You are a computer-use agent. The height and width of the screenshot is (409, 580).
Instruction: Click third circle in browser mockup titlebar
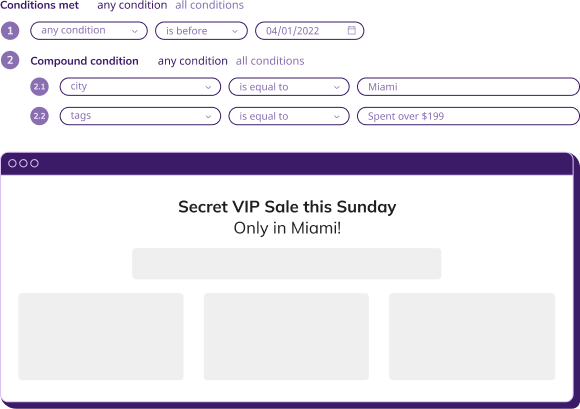click(x=34, y=163)
